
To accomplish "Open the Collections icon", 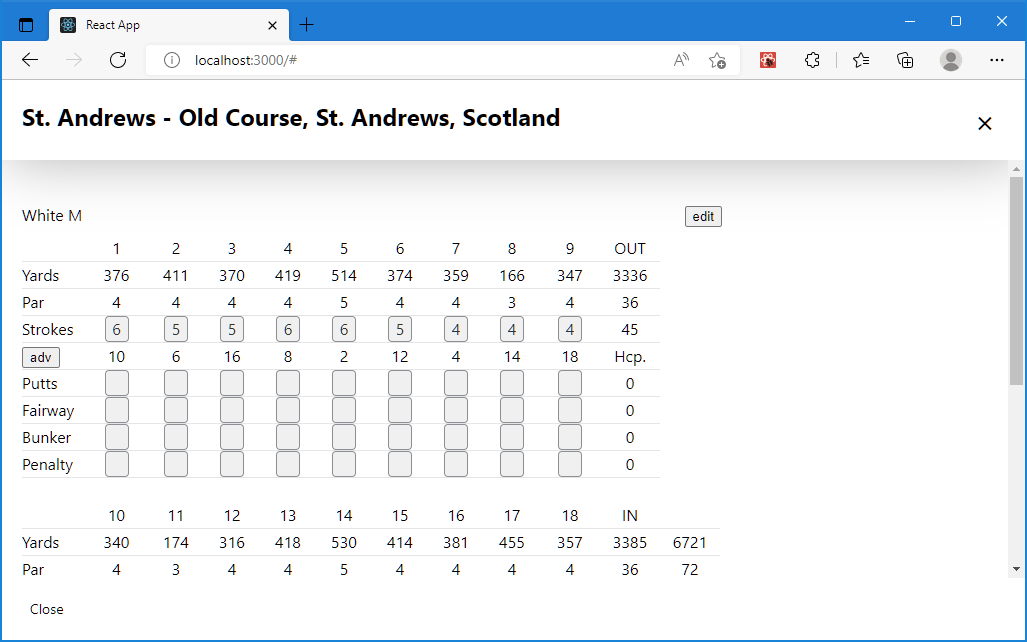I will click(905, 60).
